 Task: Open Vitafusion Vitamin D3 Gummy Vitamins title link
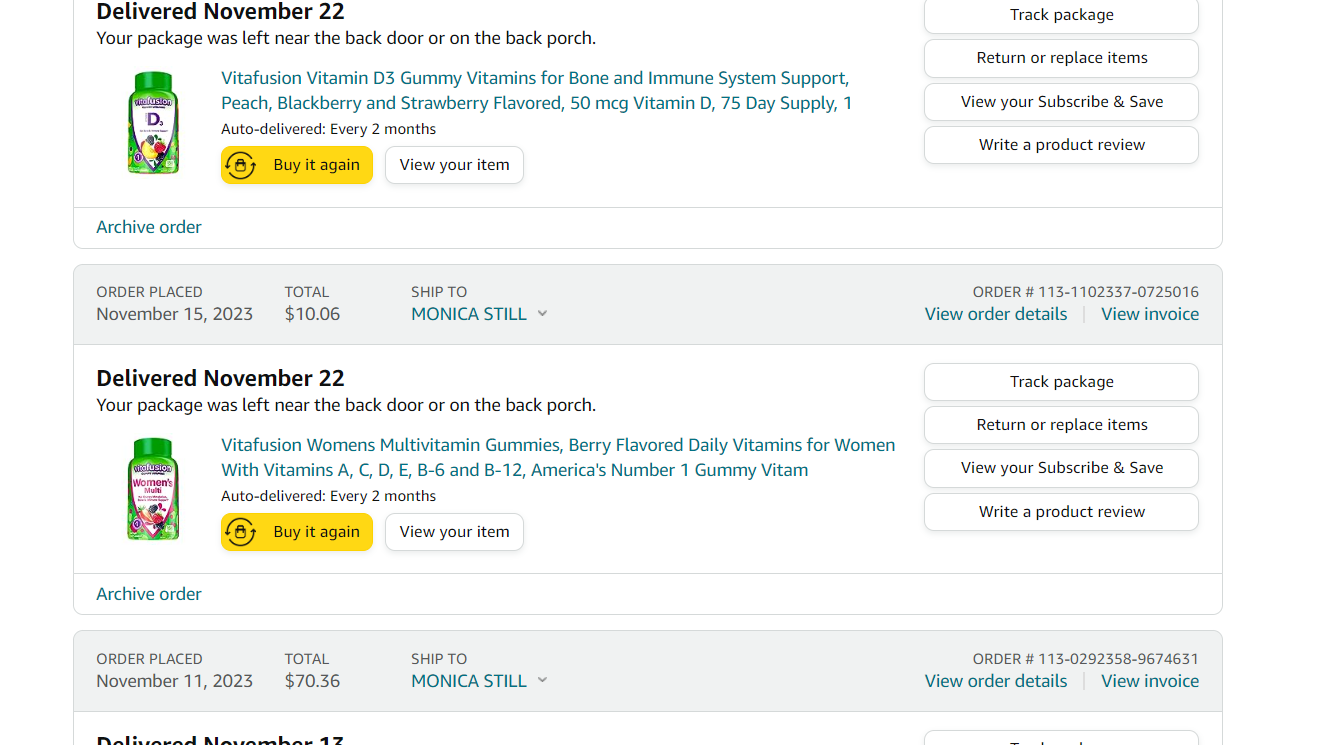click(x=536, y=90)
